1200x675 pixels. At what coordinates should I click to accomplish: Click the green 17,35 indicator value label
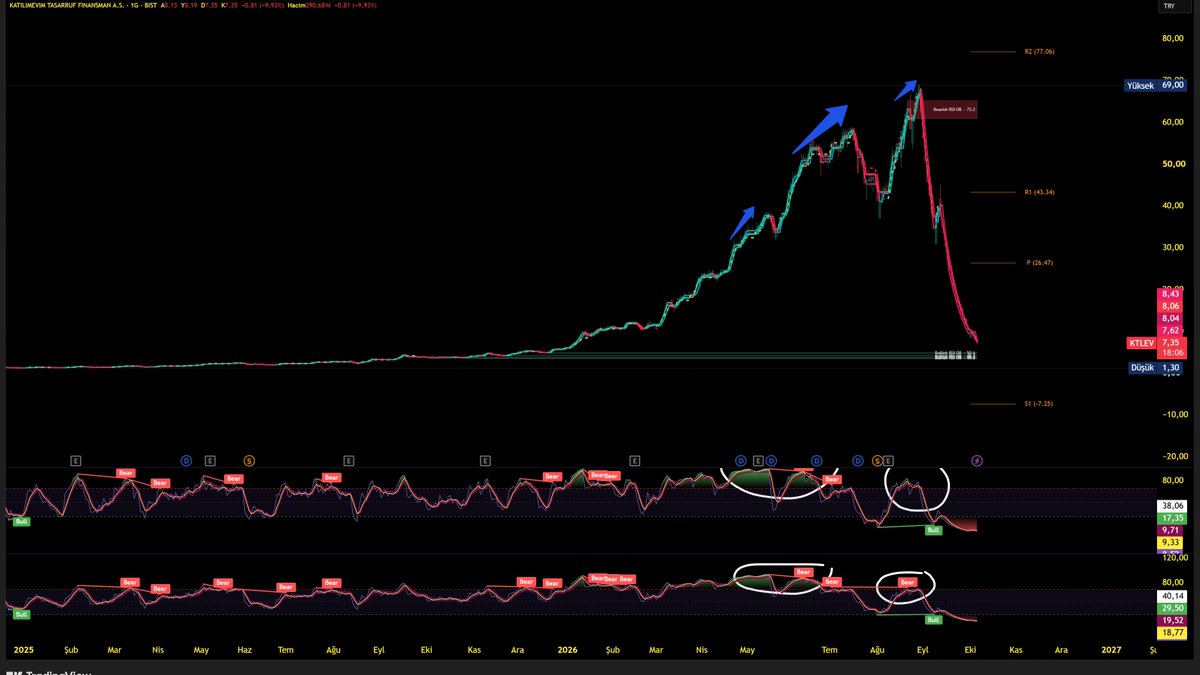pos(1172,519)
